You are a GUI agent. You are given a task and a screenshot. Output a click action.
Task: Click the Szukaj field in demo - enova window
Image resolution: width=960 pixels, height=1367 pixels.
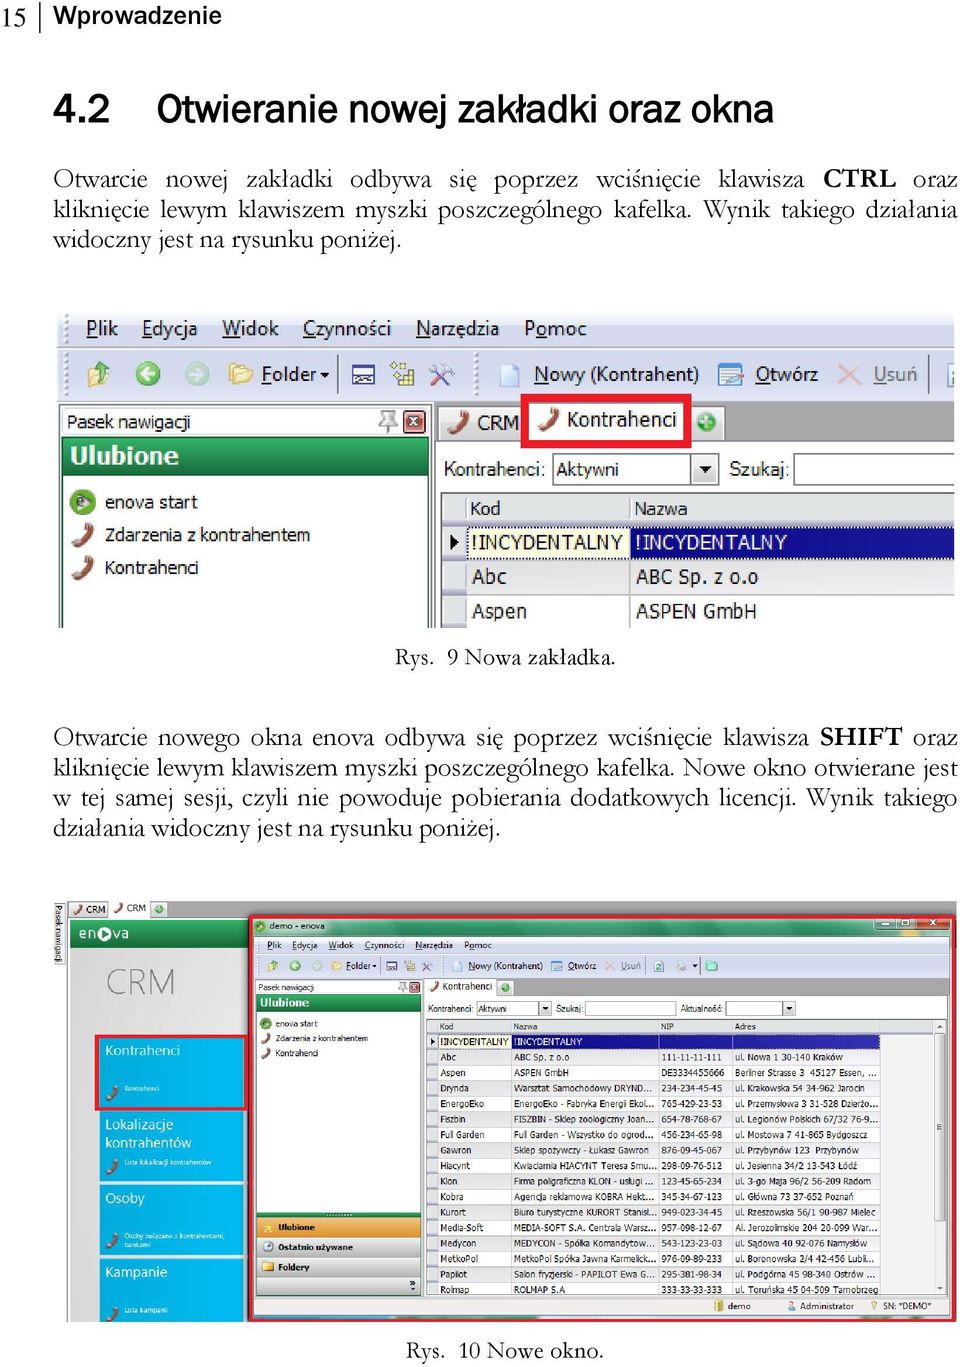click(630, 1008)
